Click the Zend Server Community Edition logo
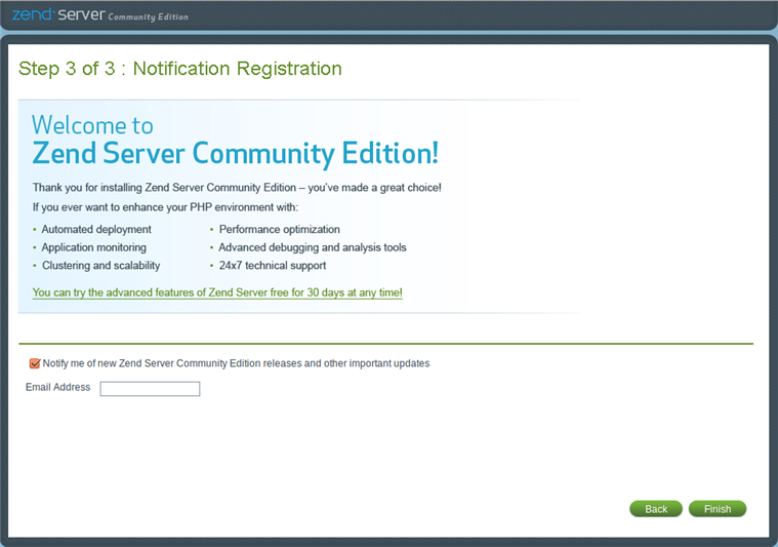The height and width of the screenshot is (547, 778). click(x=100, y=15)
